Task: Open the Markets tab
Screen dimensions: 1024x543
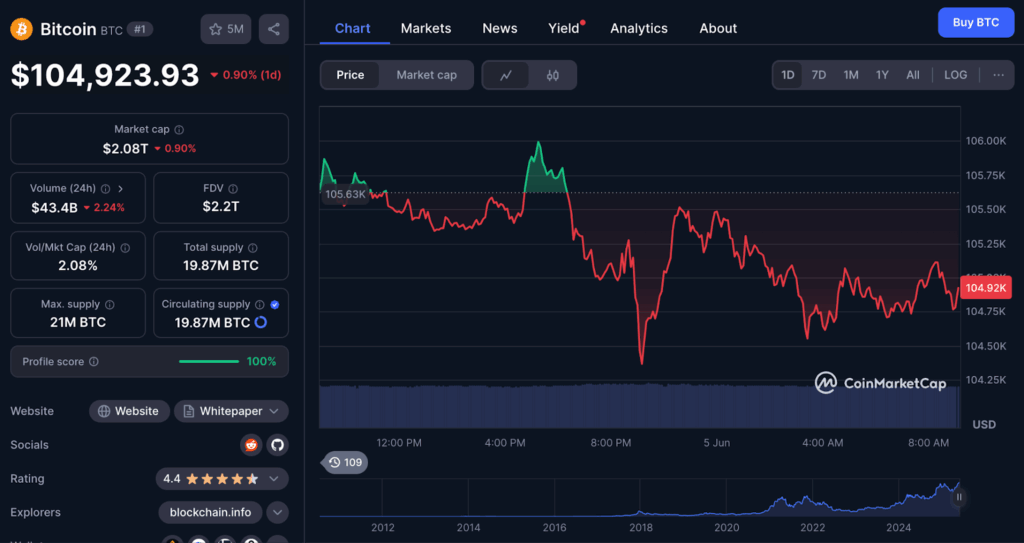Action: (426, 28)
